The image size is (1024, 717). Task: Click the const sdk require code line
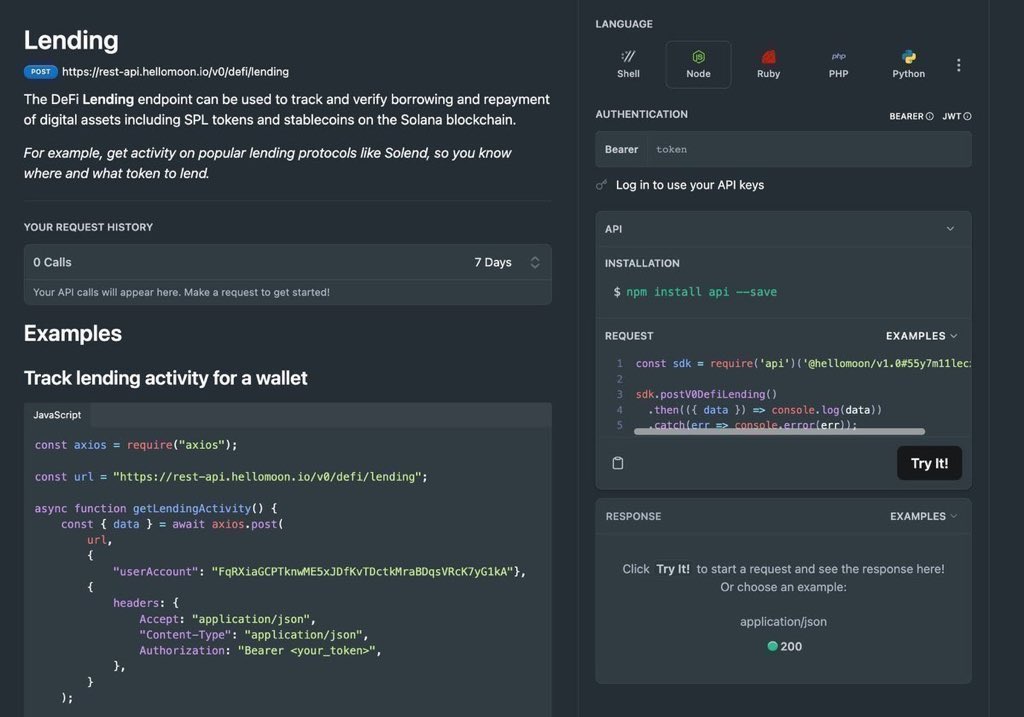click(803, 363)
